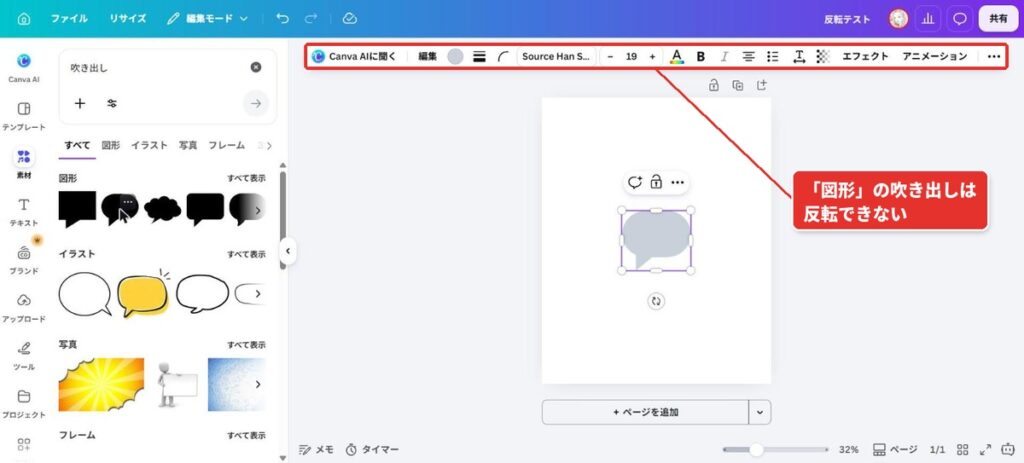Screen dimensions: 1024x463
Task: Show all イラスト results
Action: click(x=246, y=254)
